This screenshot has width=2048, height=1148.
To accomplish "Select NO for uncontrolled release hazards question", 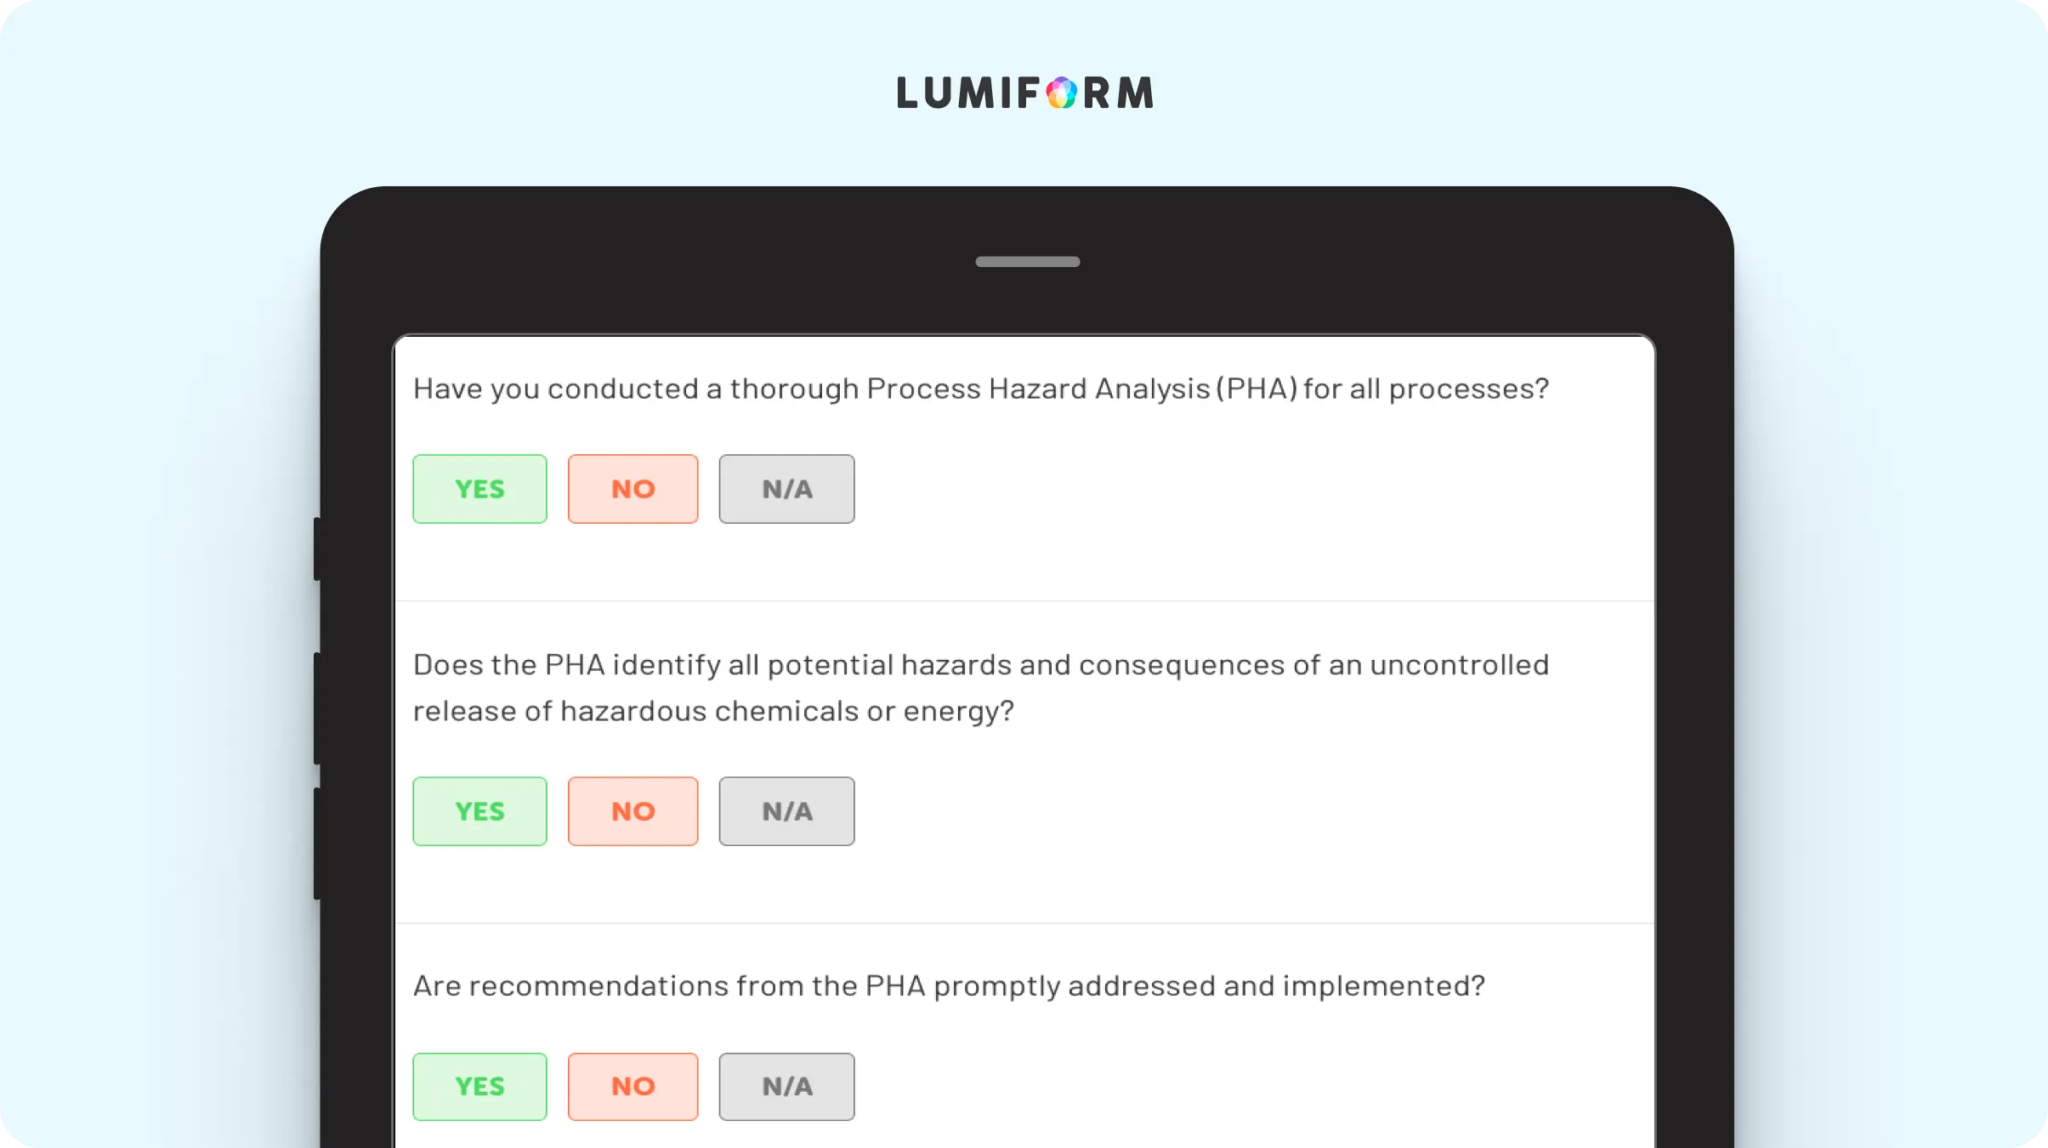I will (633, 811).
